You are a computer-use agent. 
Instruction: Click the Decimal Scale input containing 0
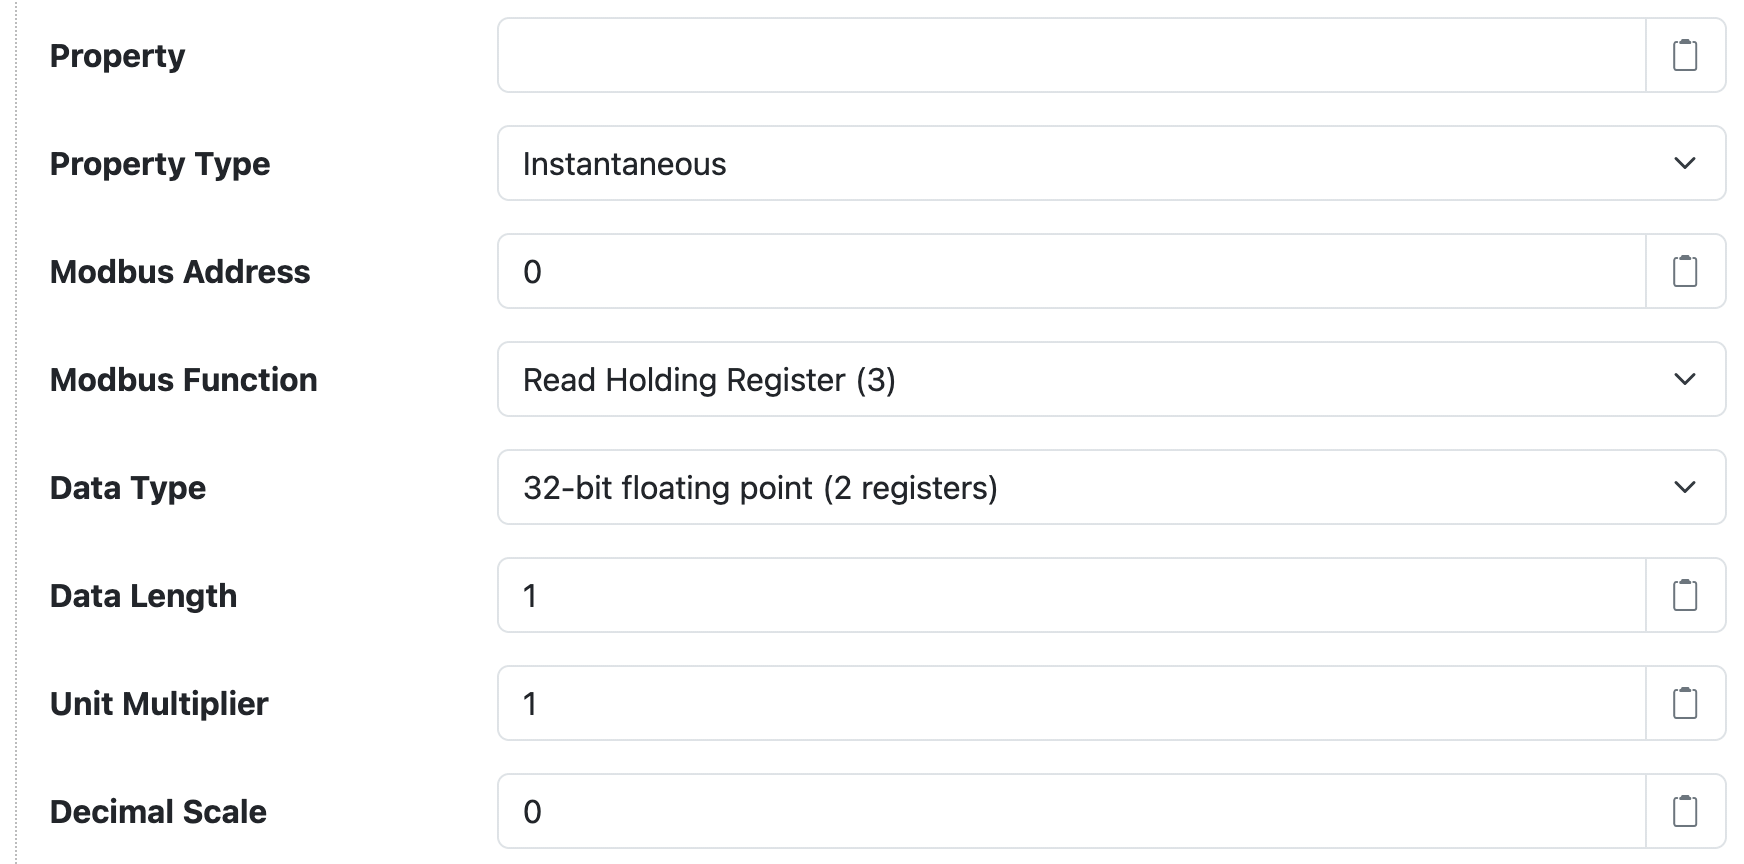click(1000, 811)
